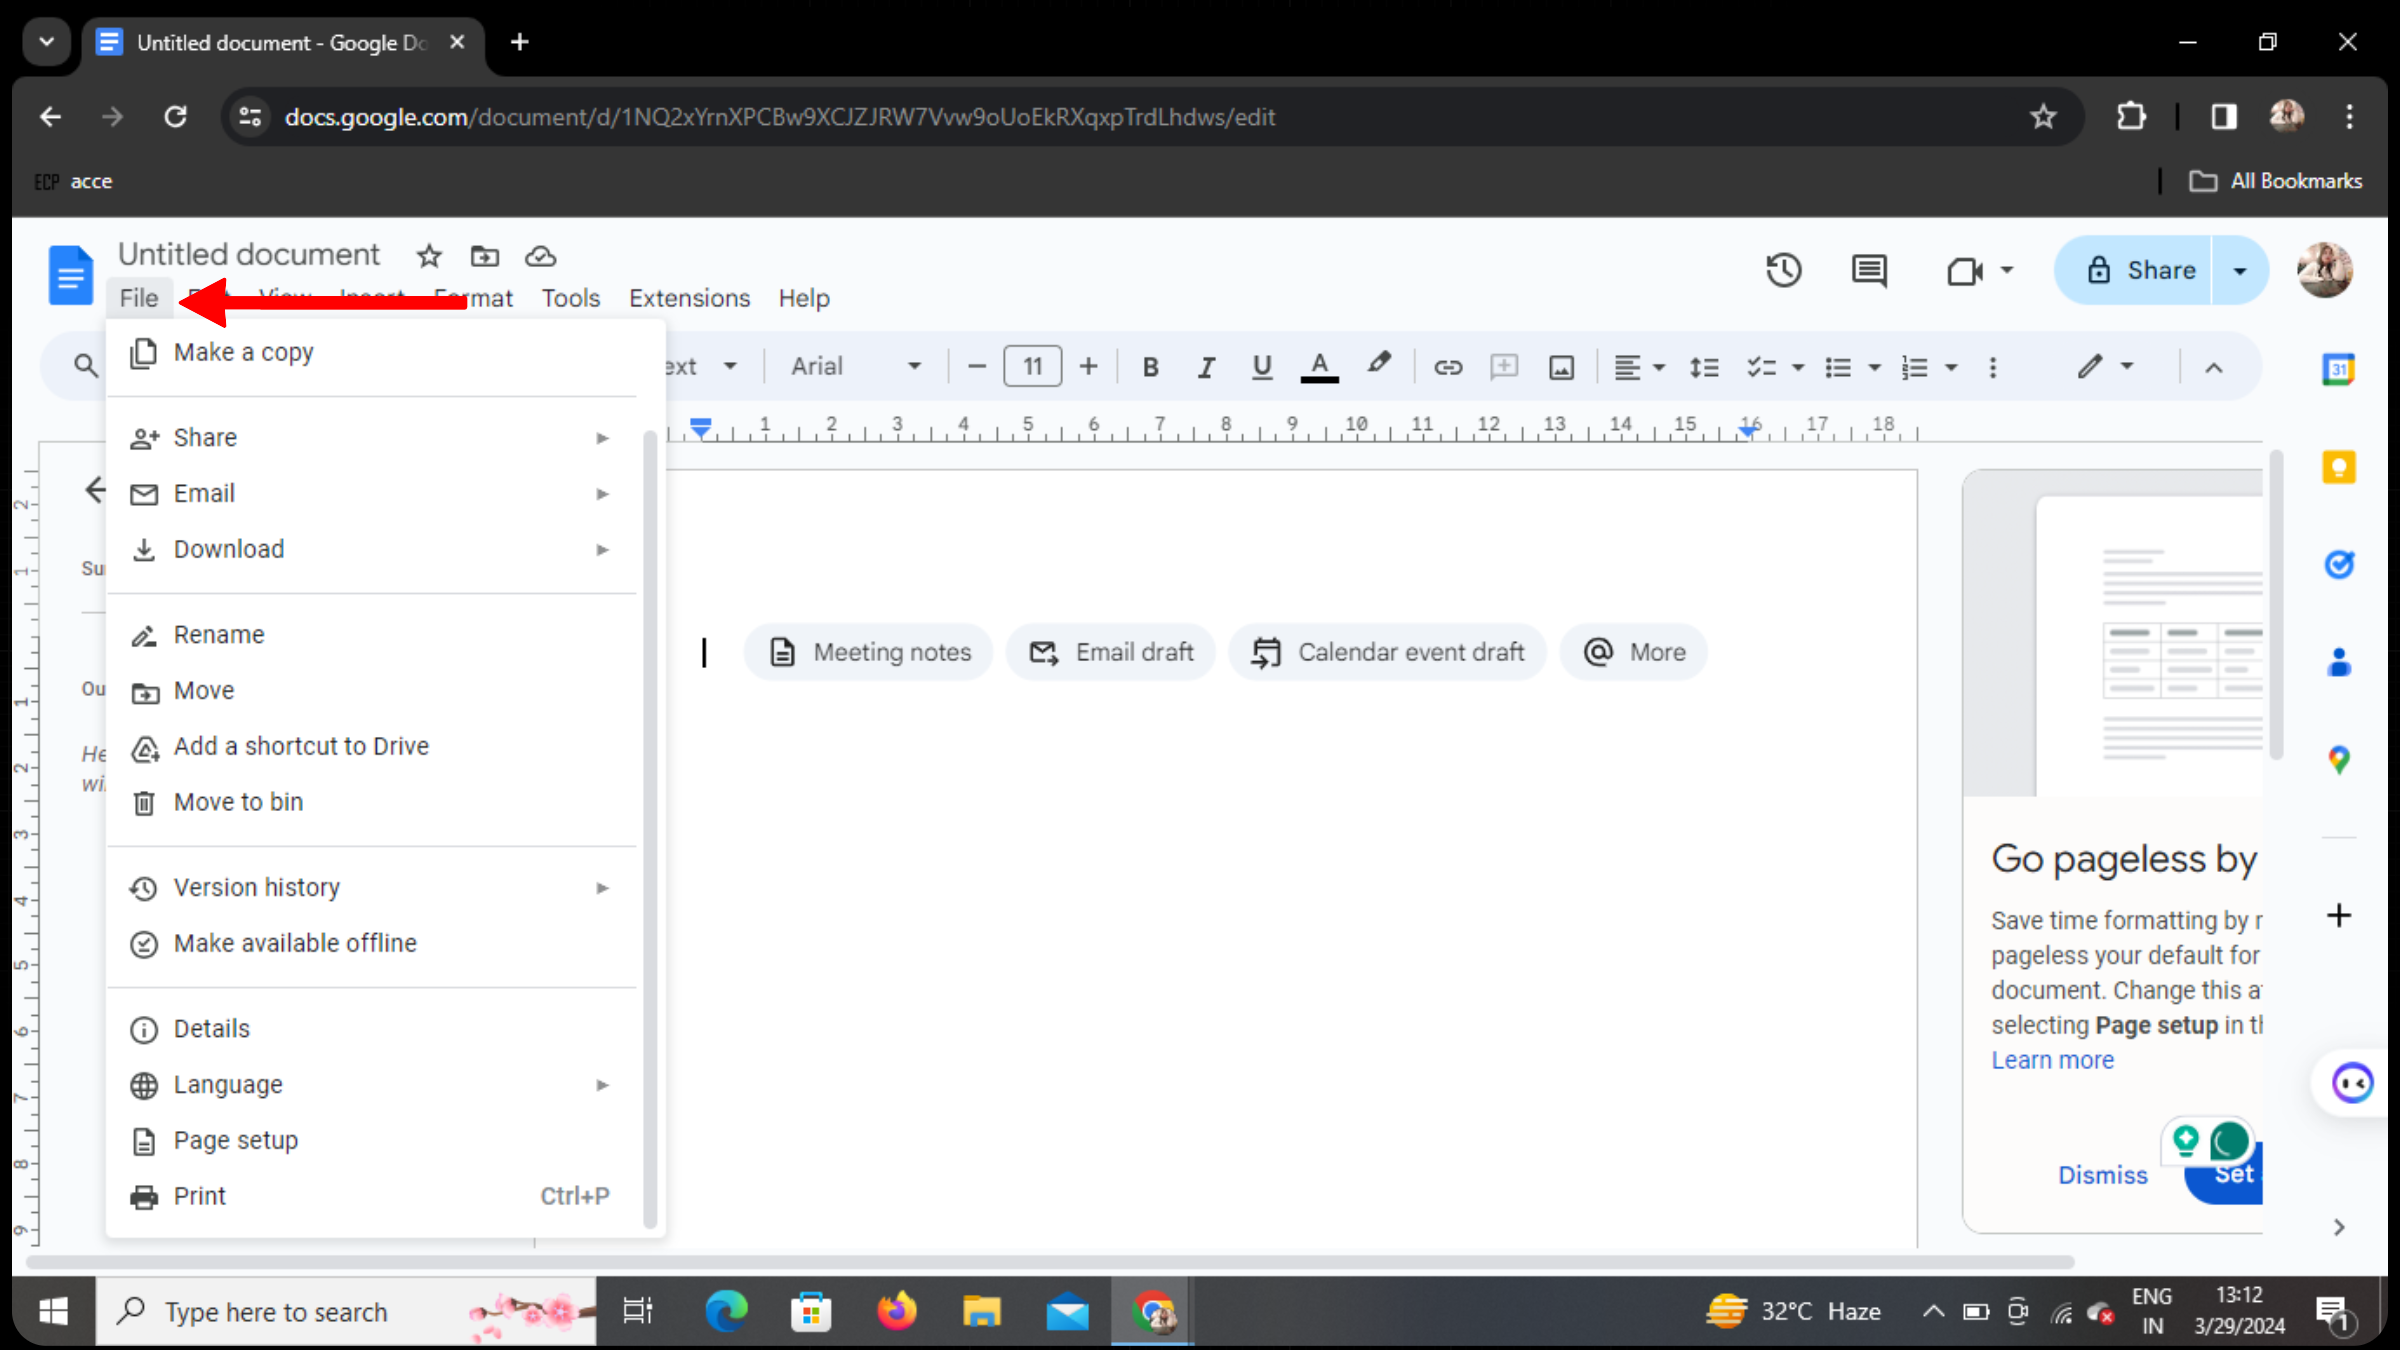
Task: Open the highlight color pen
Action: pyautogui.click(x=1379, y=365)
